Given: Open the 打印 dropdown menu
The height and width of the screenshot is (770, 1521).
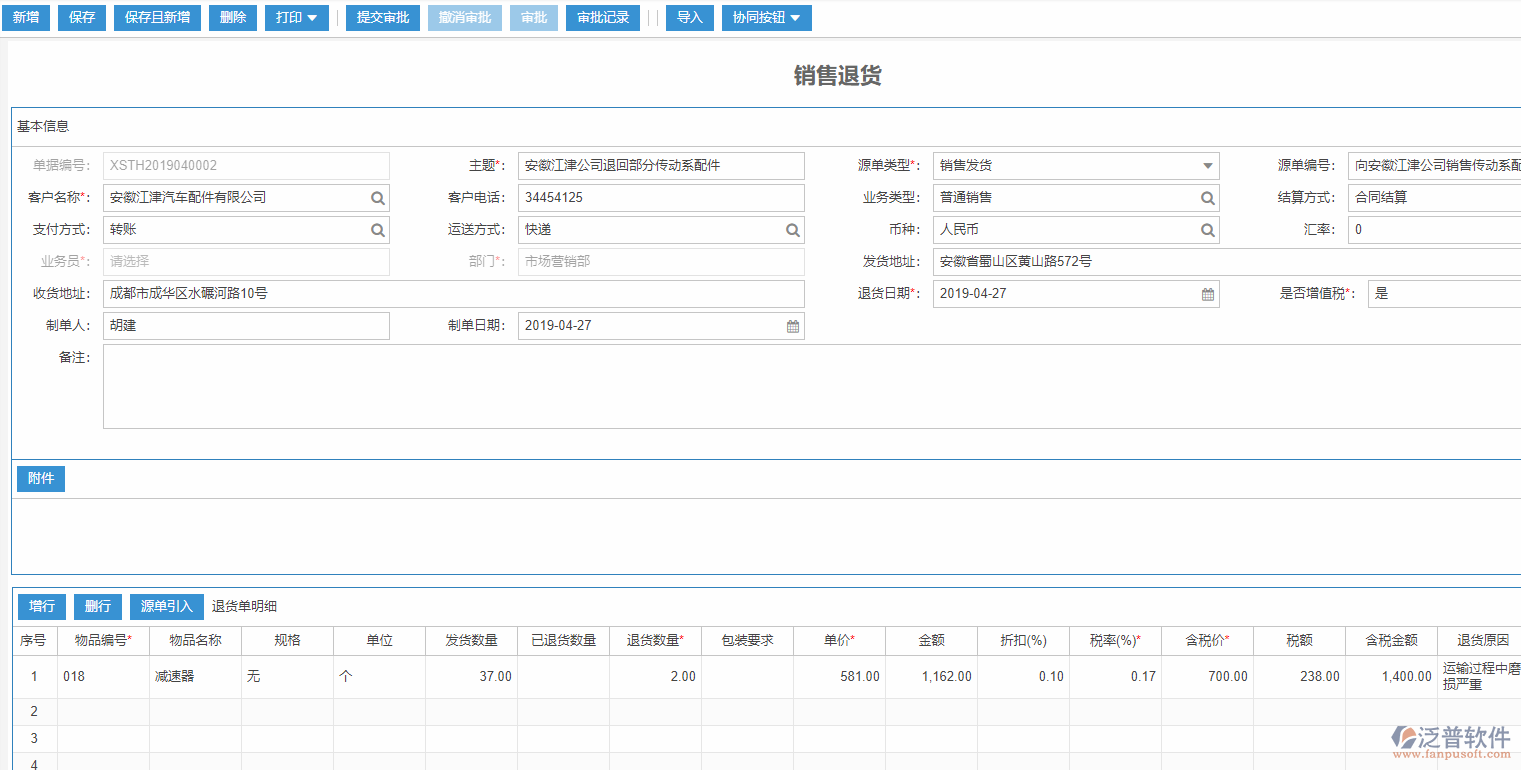Looking at the screenshot, I should click(296, 18).
